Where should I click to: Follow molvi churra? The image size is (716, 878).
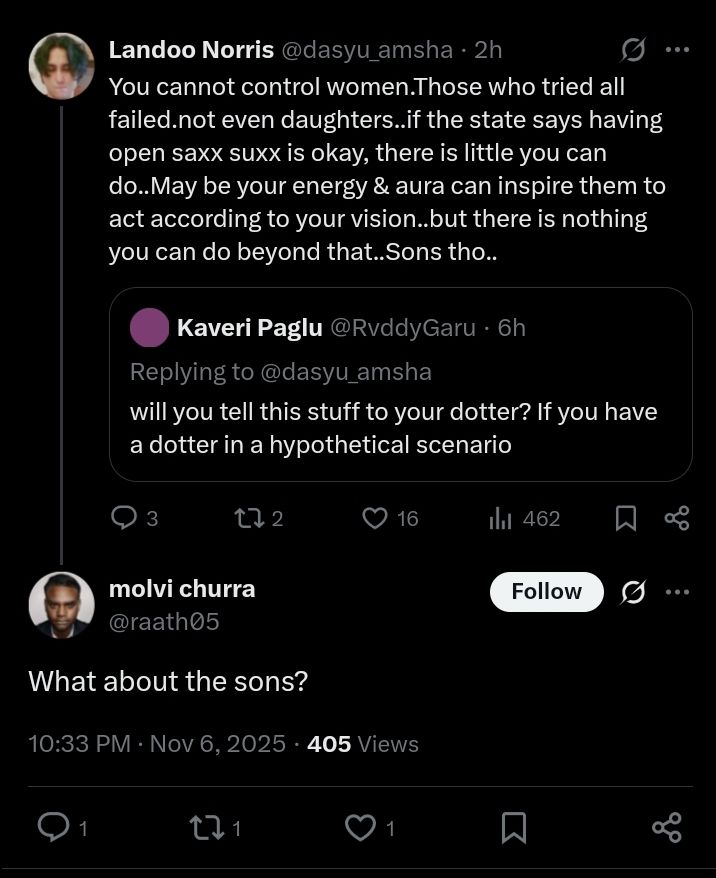(546, 592)
